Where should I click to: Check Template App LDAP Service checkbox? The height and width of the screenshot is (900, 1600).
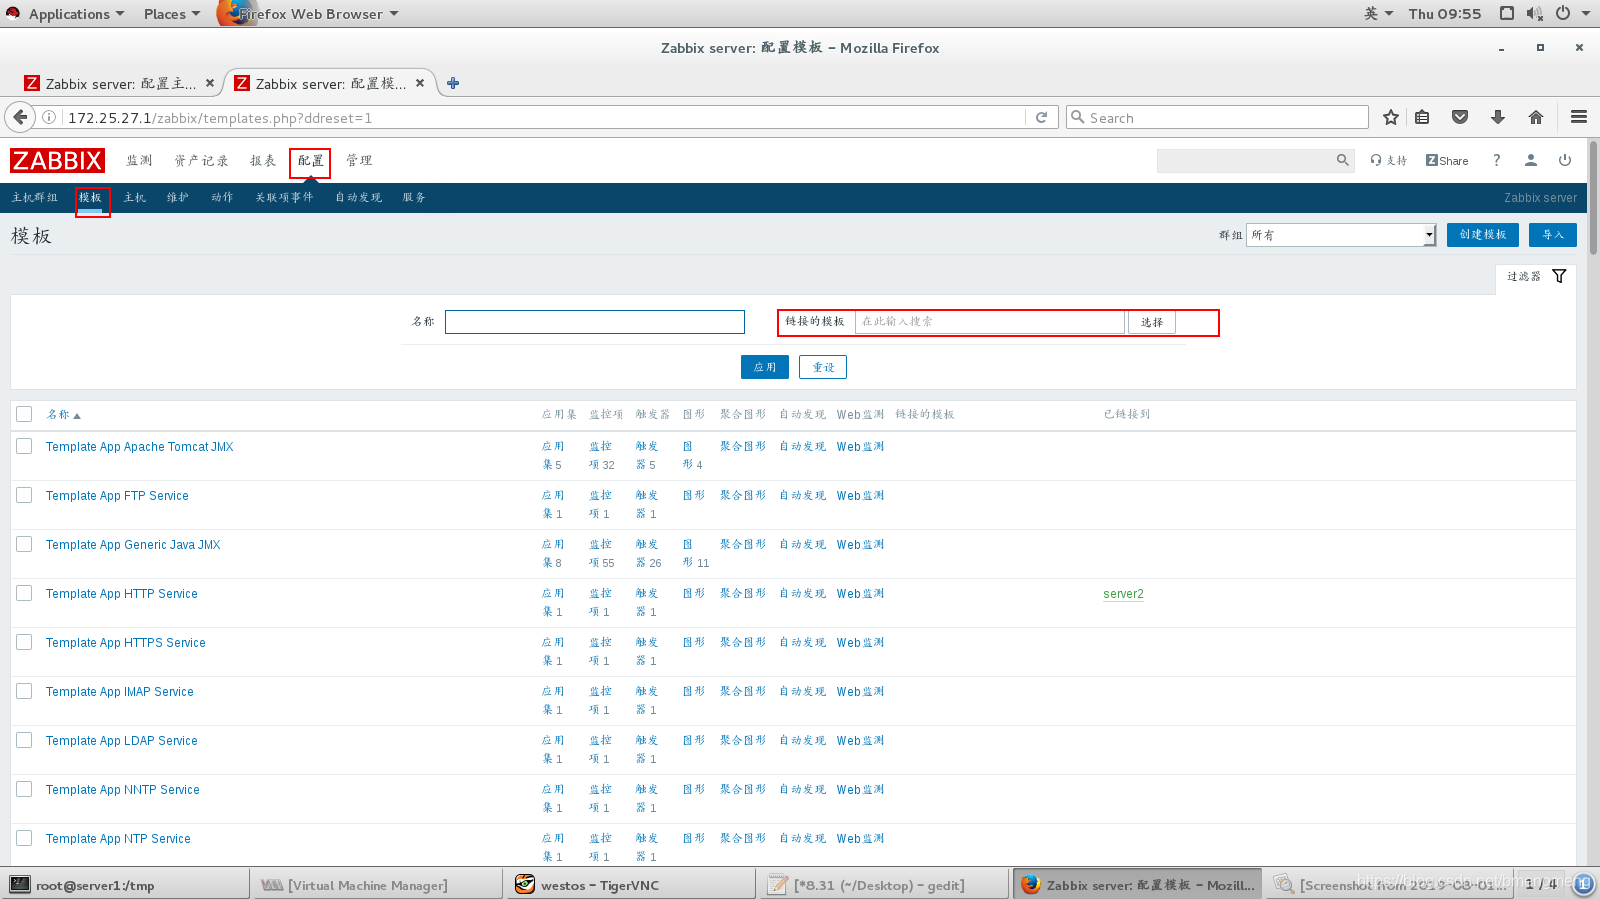click(24, 740)
